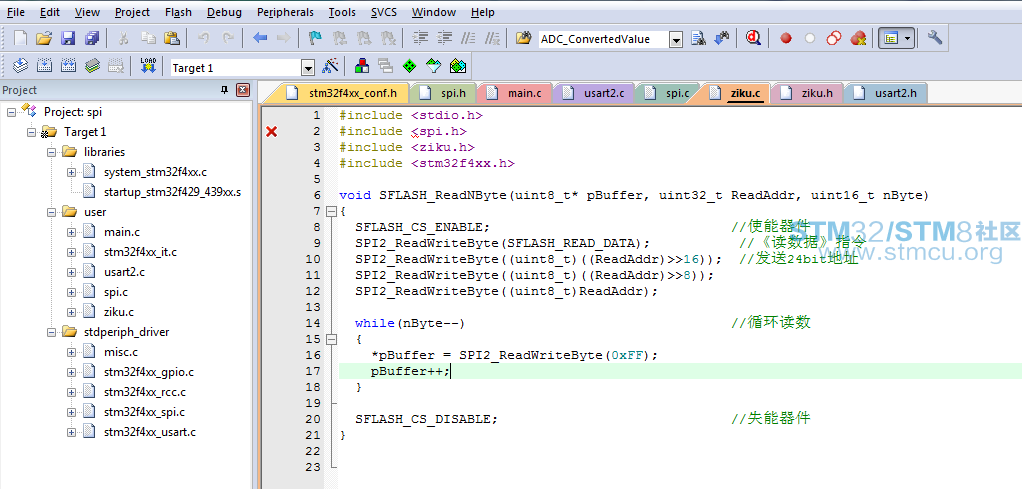Click the Pack Installer icon
Screen dimensions: 1022x489
458,66
